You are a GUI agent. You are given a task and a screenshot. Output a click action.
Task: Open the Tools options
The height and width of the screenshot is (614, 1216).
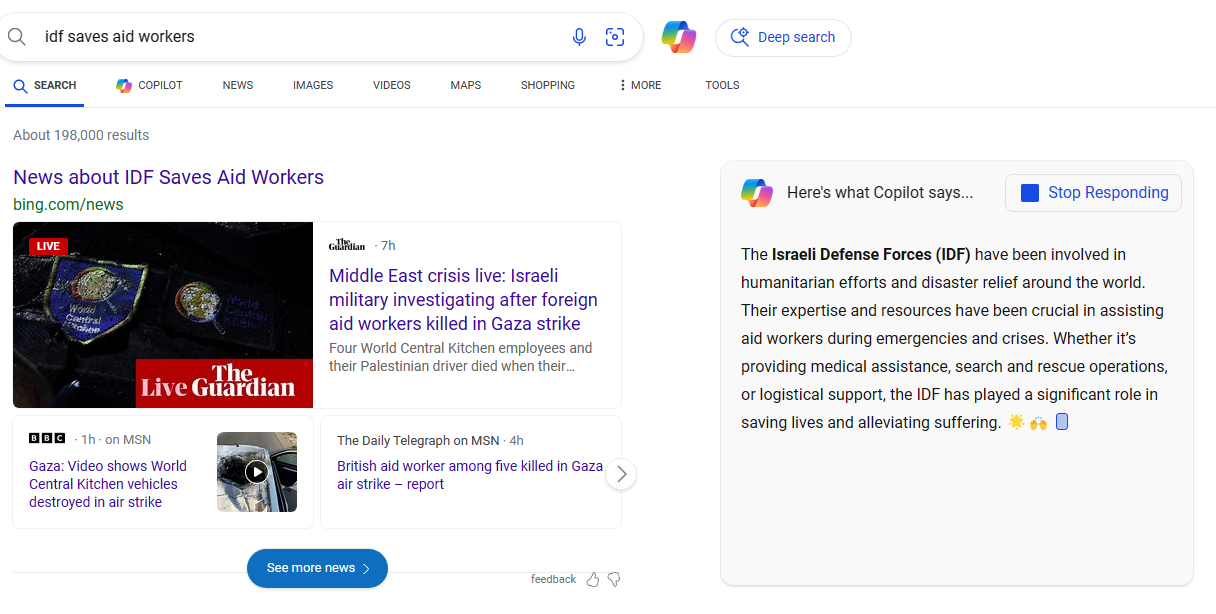722,85
